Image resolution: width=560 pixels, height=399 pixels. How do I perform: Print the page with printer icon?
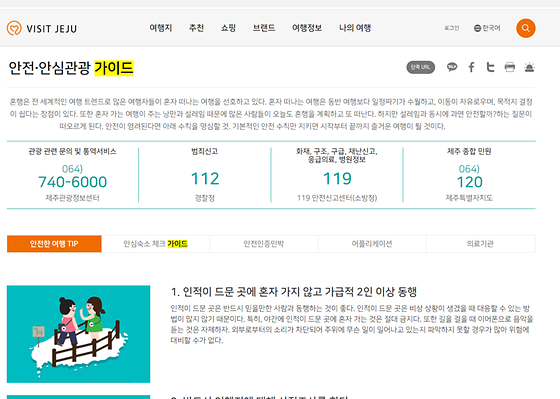(x=510, y=67)
